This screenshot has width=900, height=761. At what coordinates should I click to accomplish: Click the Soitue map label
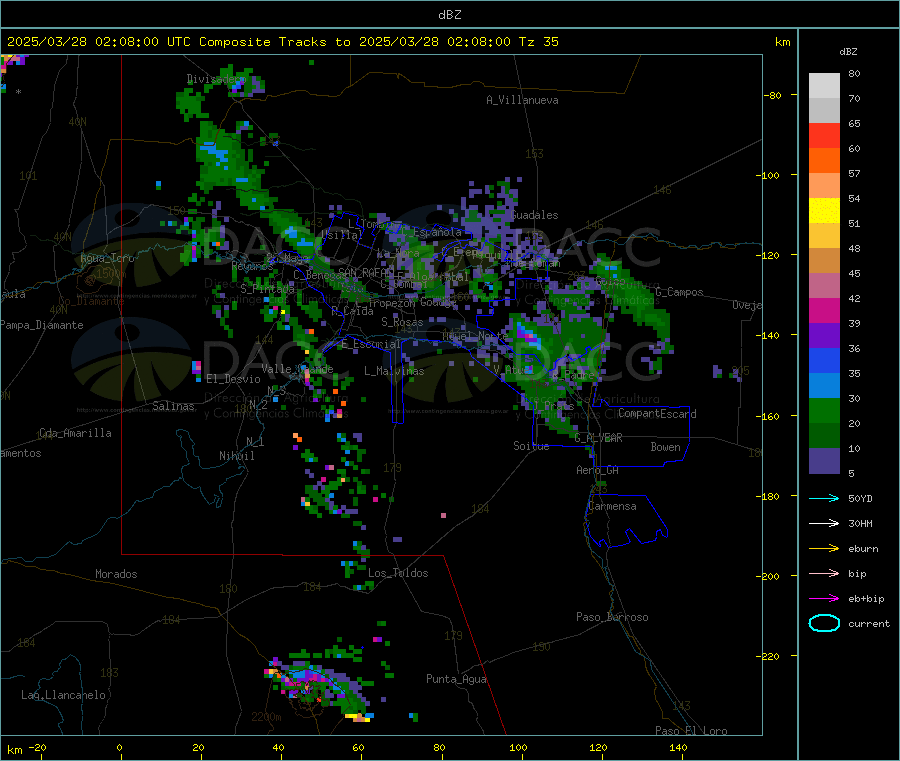tap(531, 446)
